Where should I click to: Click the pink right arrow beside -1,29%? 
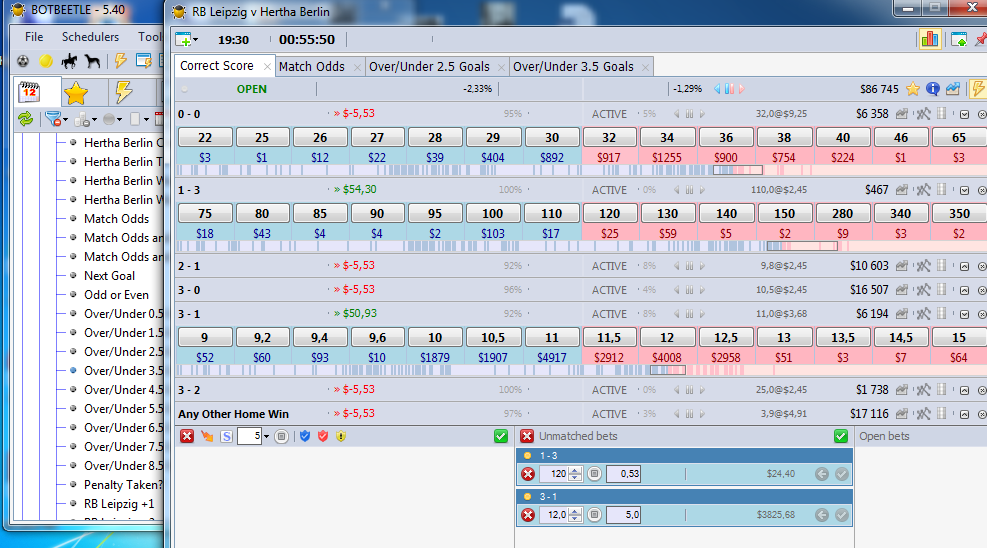point(742,89)
